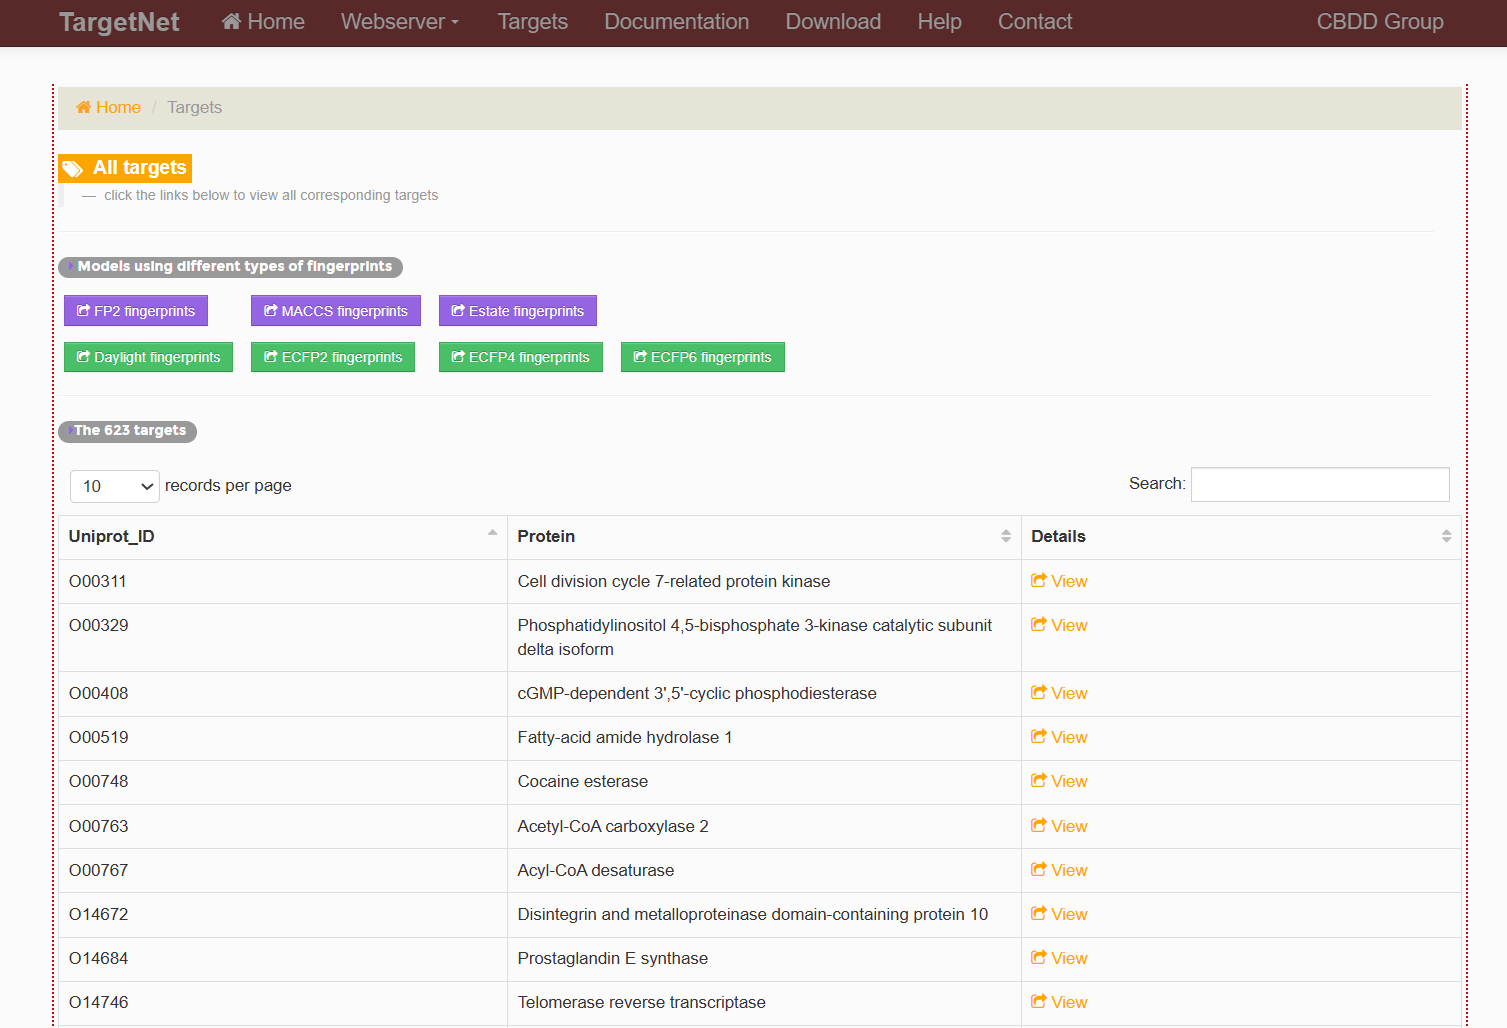Select the Acetyl-CoA carboxylase 2 cell

click(x=764, y=827)
